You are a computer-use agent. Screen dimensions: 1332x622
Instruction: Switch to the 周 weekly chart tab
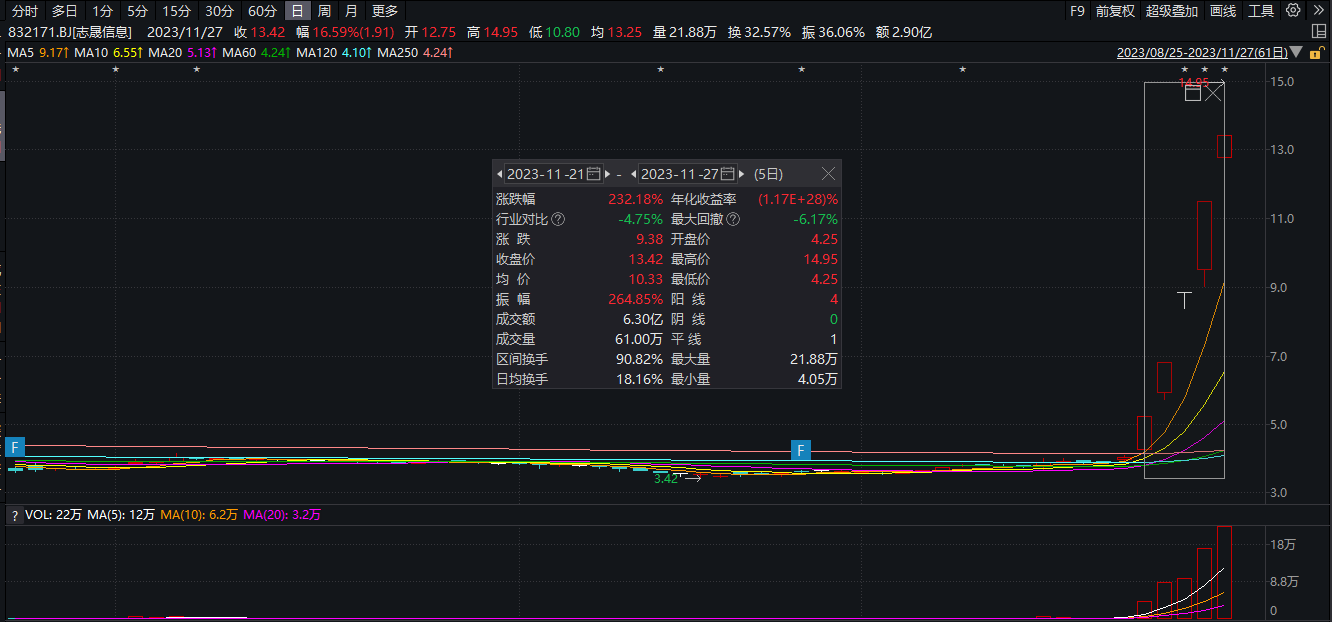pyautogui.click(x=324, y=11)
